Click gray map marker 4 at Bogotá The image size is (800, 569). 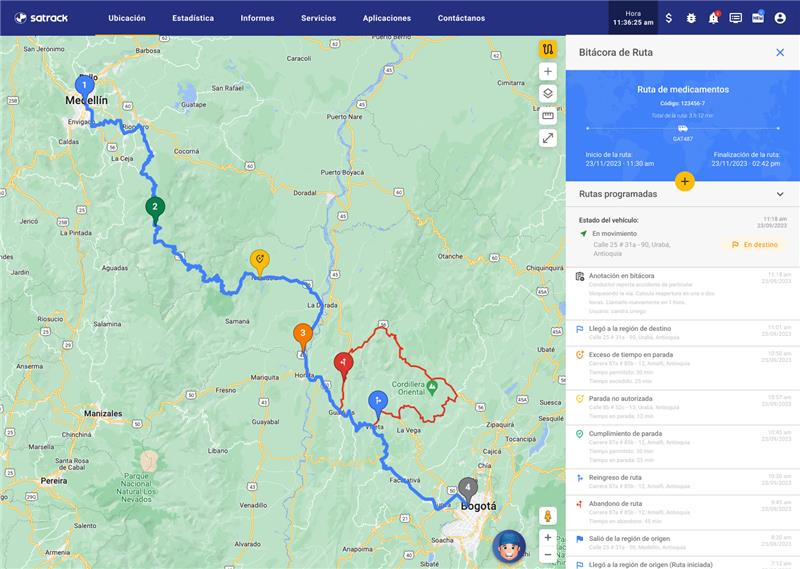[467, 488]
